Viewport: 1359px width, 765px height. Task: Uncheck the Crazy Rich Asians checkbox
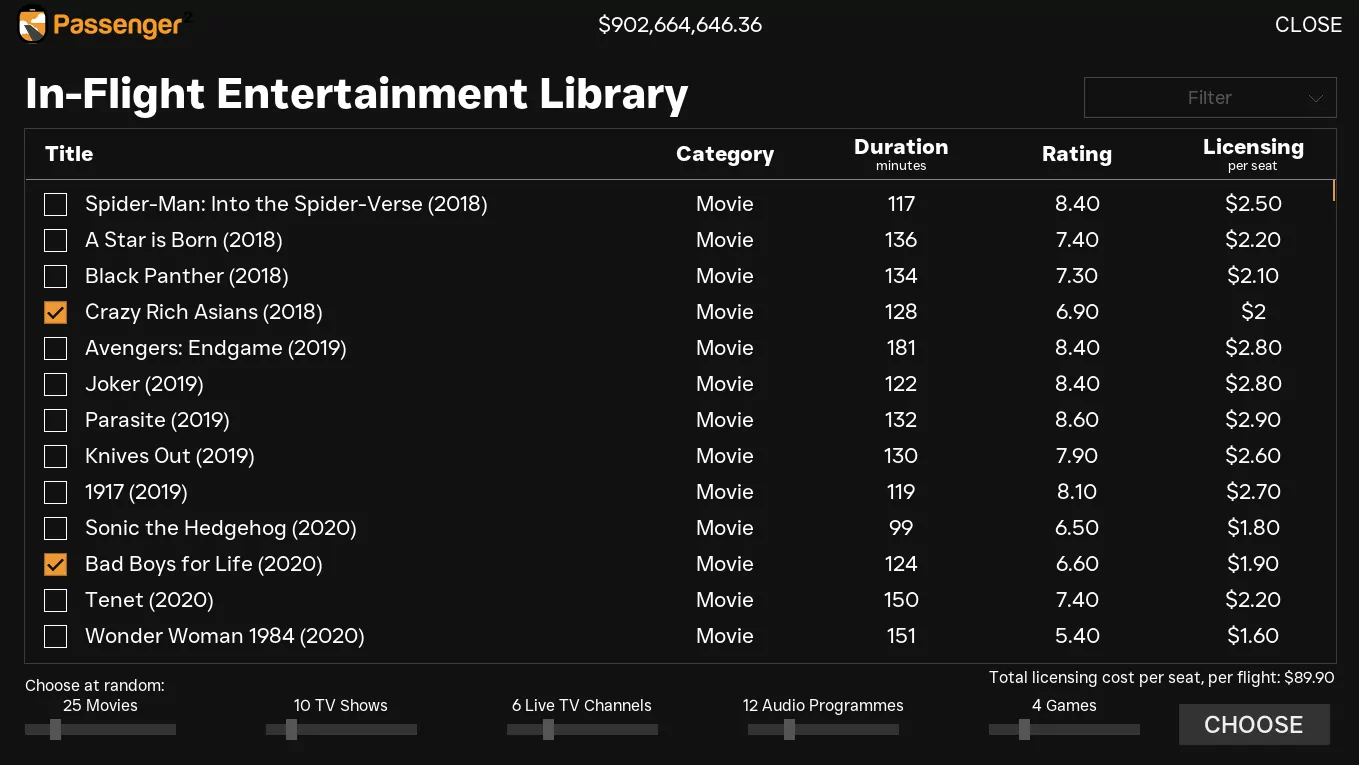(x=56, y=312)
